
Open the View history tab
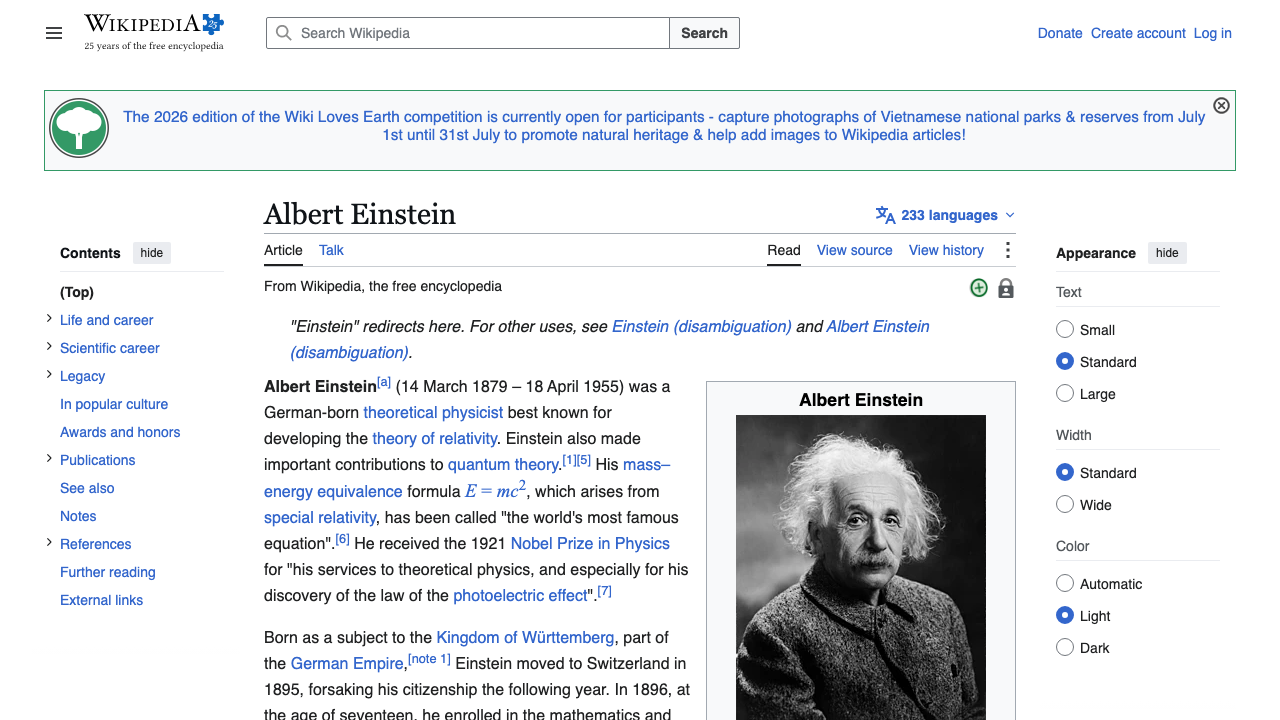click(946, 250)
